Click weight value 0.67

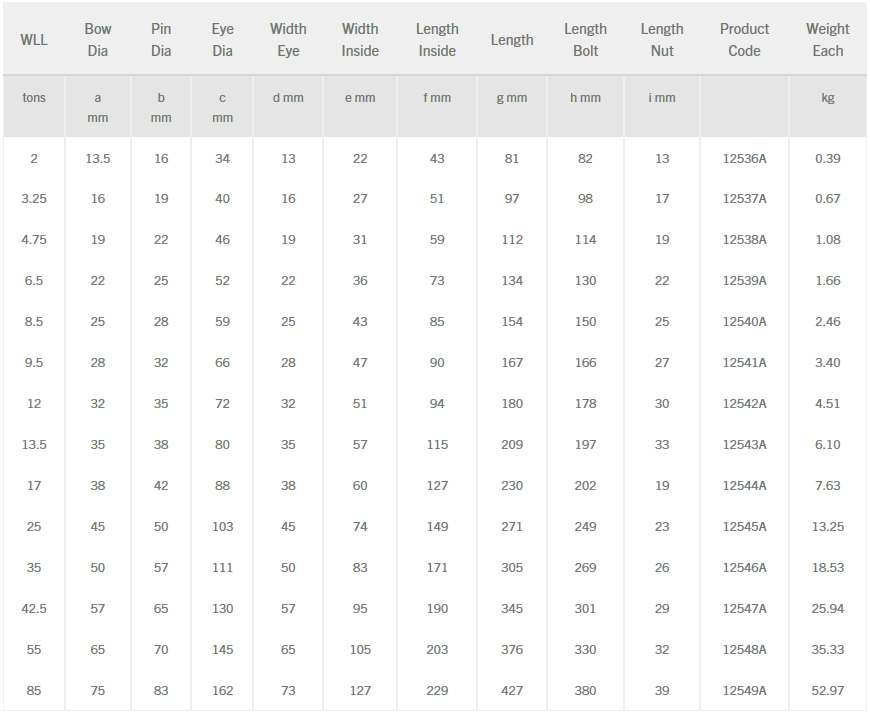(x=827, y=199)
